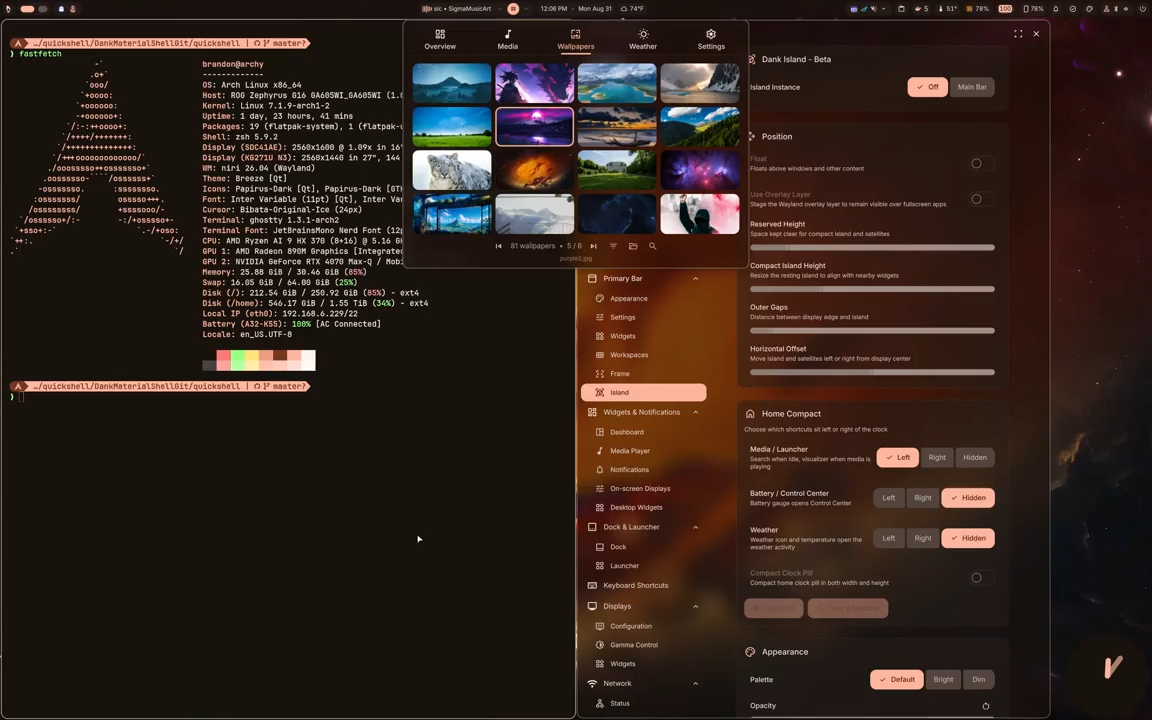This screenshot has height=720, width=1152.
Task: Adjust the Reserved Height slider
Action: tap(872, 248)
